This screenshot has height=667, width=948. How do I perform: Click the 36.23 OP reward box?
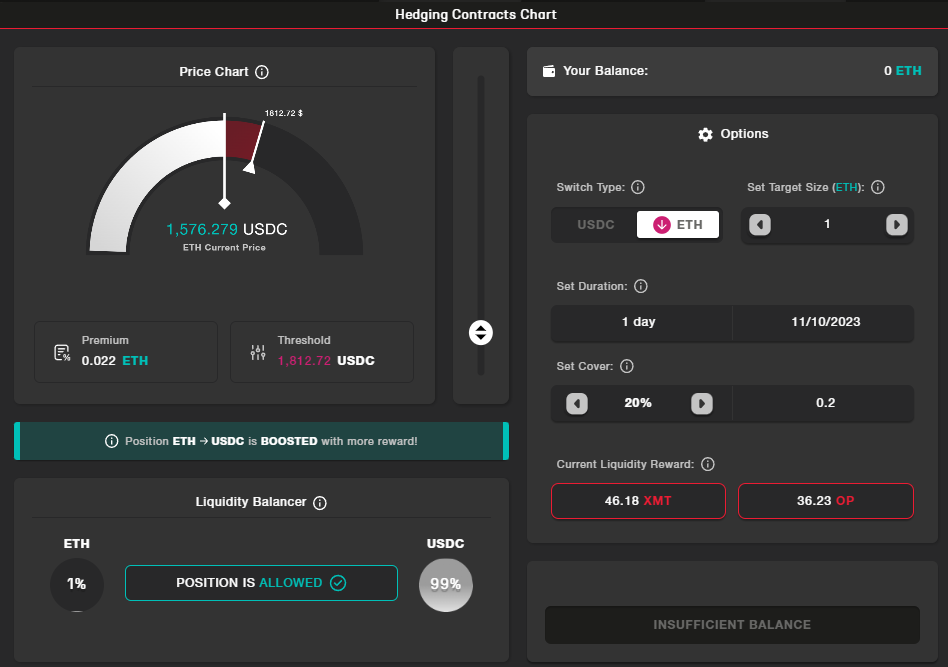tap(825, 501)
